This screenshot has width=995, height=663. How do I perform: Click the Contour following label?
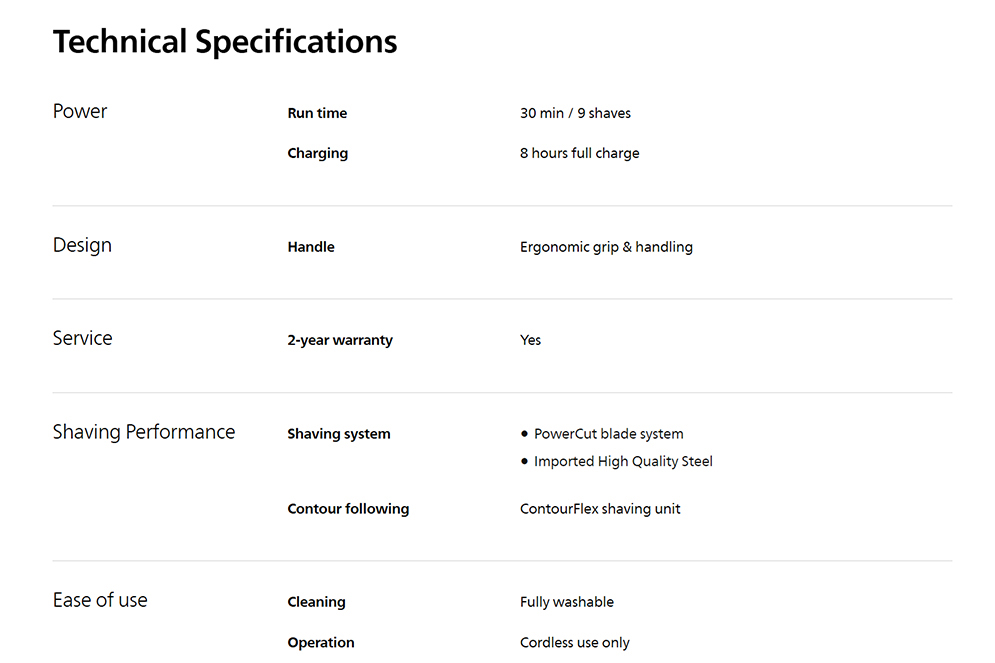pos(348,509)
